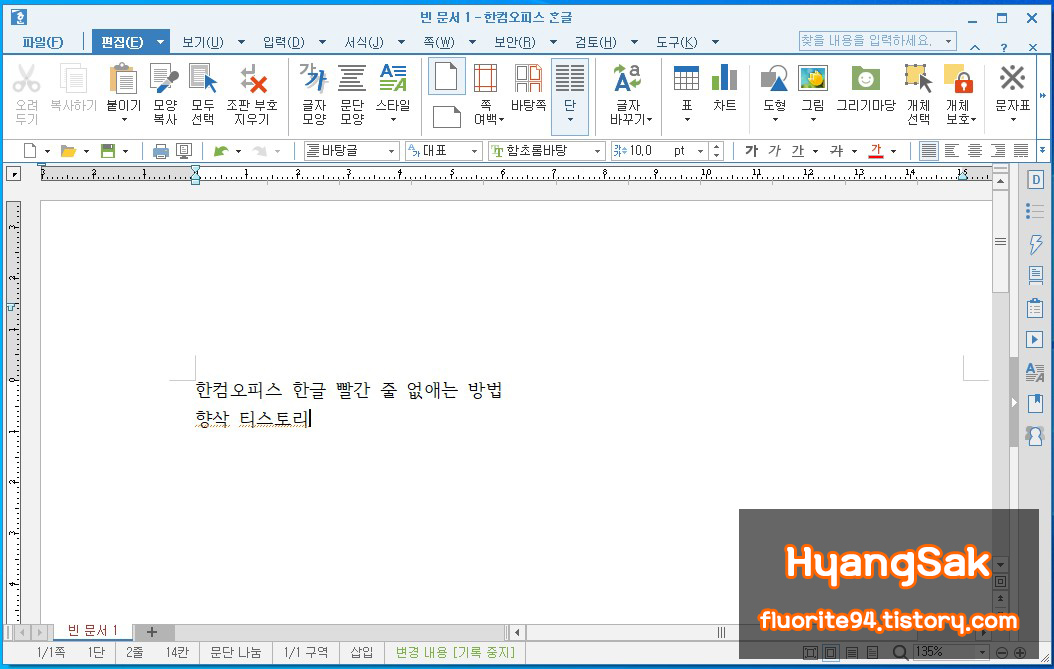Screen dimensions: 1054x669
Task: Click the print preview icon
Action: click(x=184, y=151)
